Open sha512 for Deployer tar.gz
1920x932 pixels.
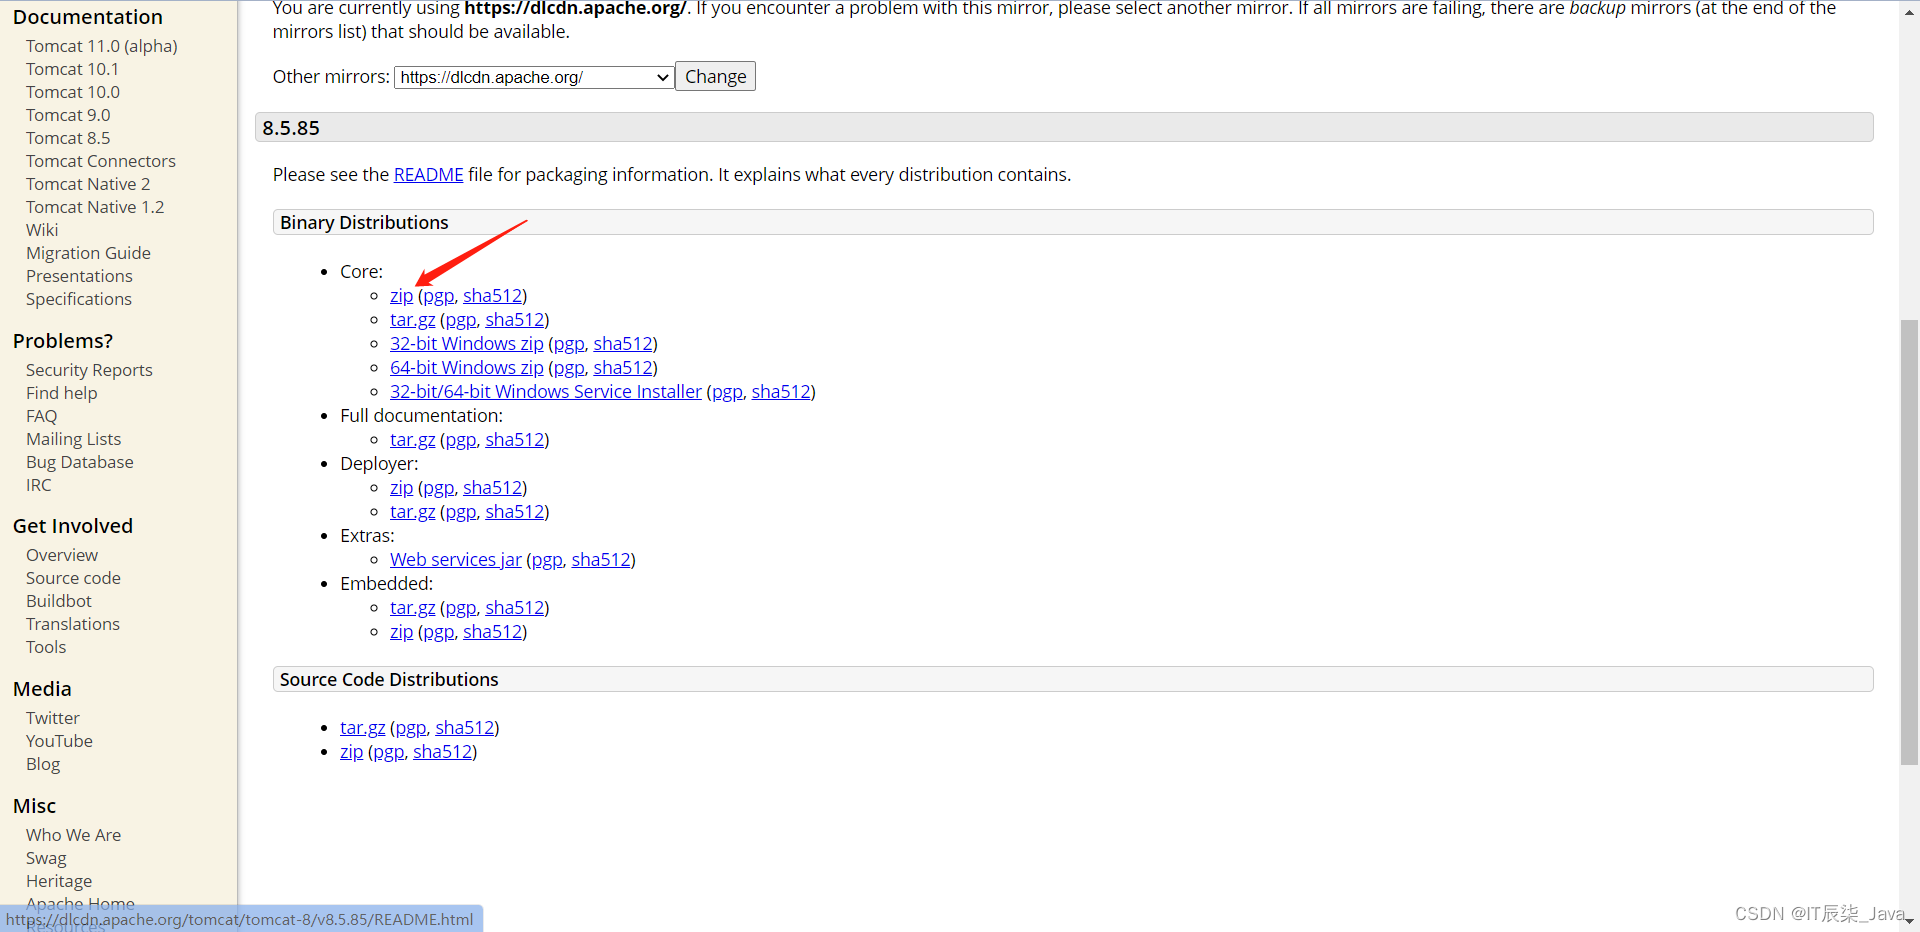[x=515, y=512]
